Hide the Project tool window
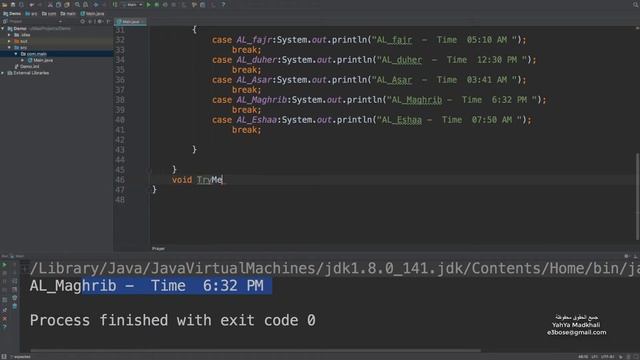Image resolution: width=640 pixels, height=360 pixels. pyautogui.click(x=108, y=21)
